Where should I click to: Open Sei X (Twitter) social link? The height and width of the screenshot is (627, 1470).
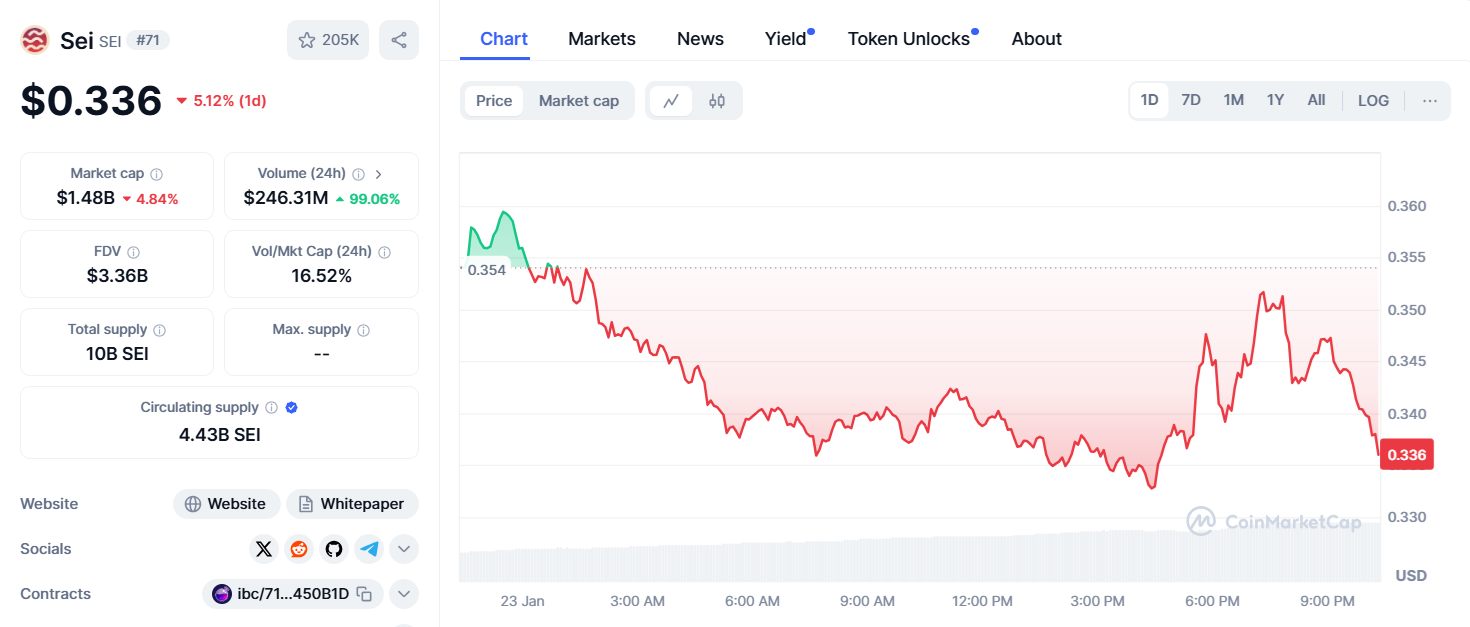tap(264, 549)
